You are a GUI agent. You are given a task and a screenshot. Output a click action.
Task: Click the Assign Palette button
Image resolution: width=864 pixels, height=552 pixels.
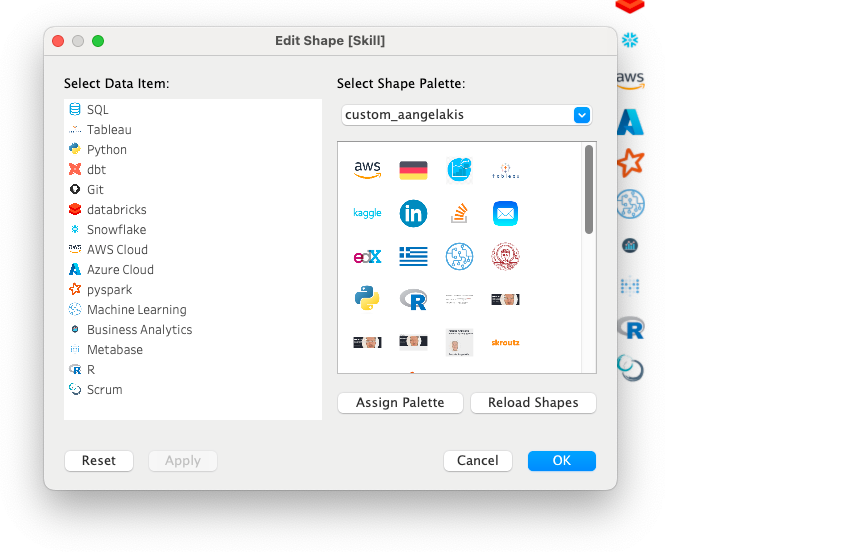coord(400,403)
